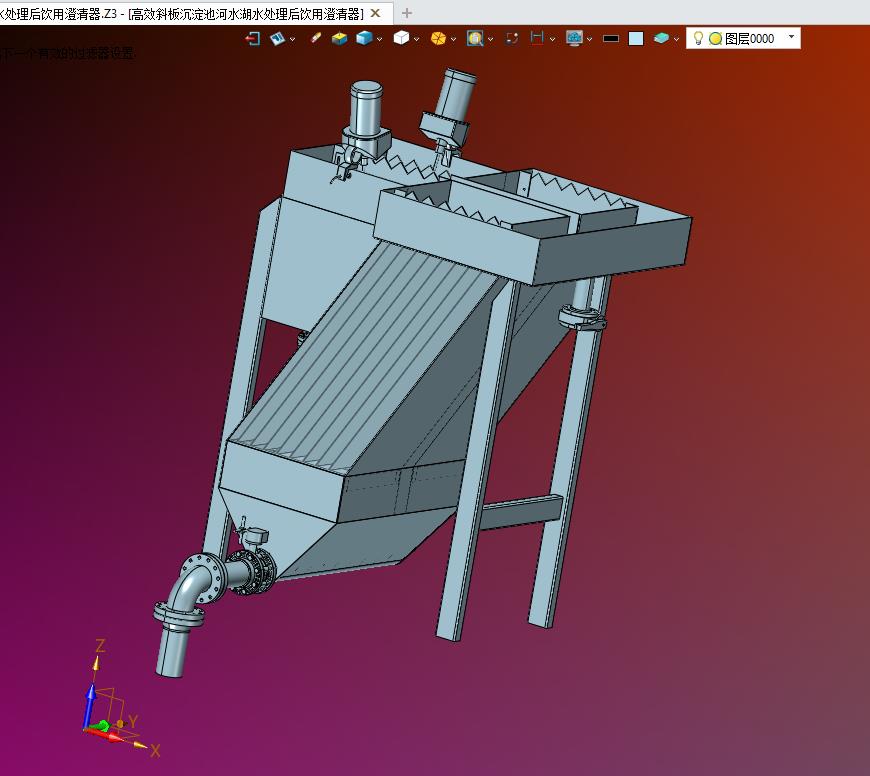The image size is (870, 776).
Task: Open the 图层0000 layer dropdown
Action: tap(791, 37)
